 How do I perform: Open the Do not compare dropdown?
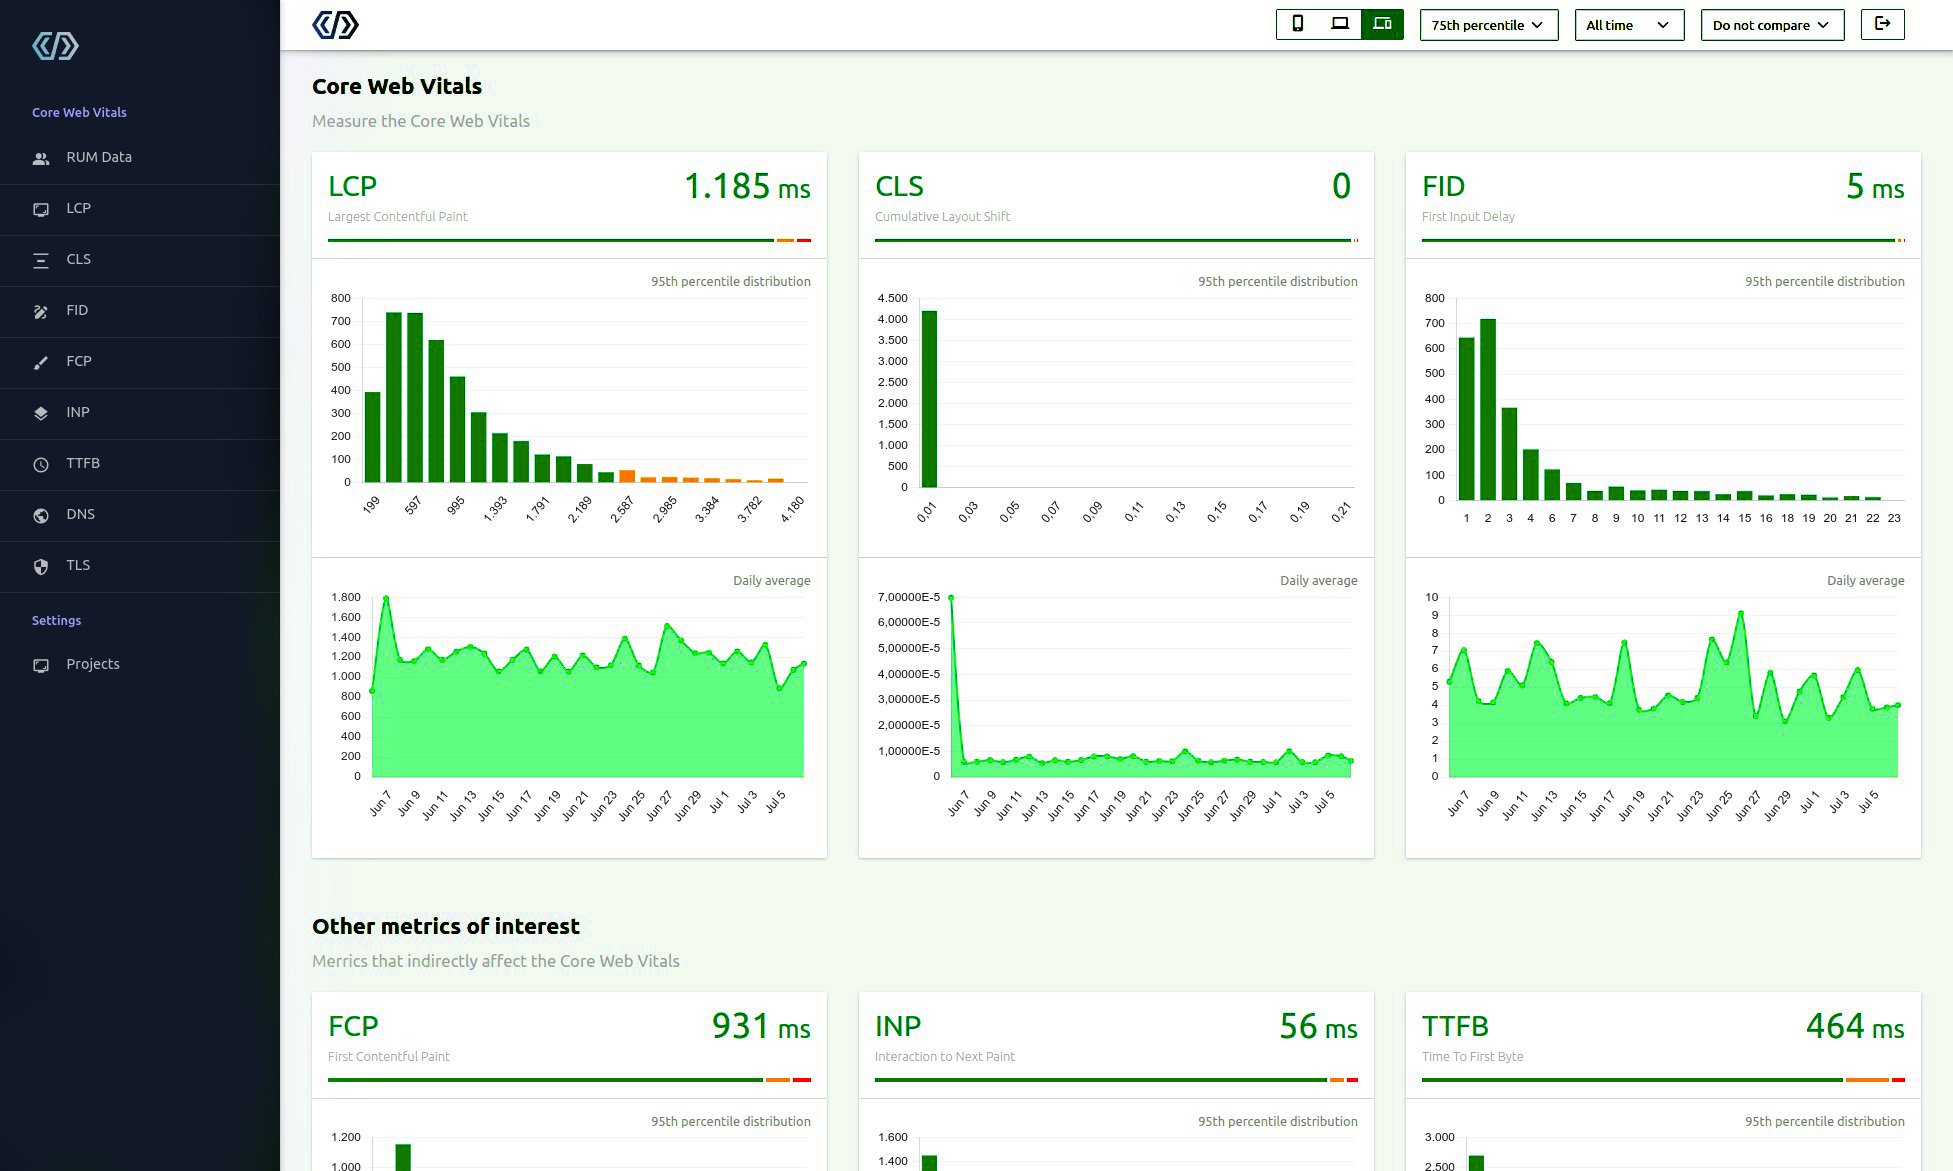click(x=1772, y=24)
